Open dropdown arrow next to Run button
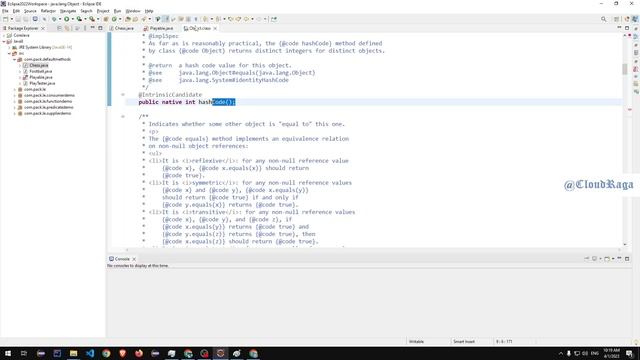Viewport: 640px width, 360px height. click(73, 19)
